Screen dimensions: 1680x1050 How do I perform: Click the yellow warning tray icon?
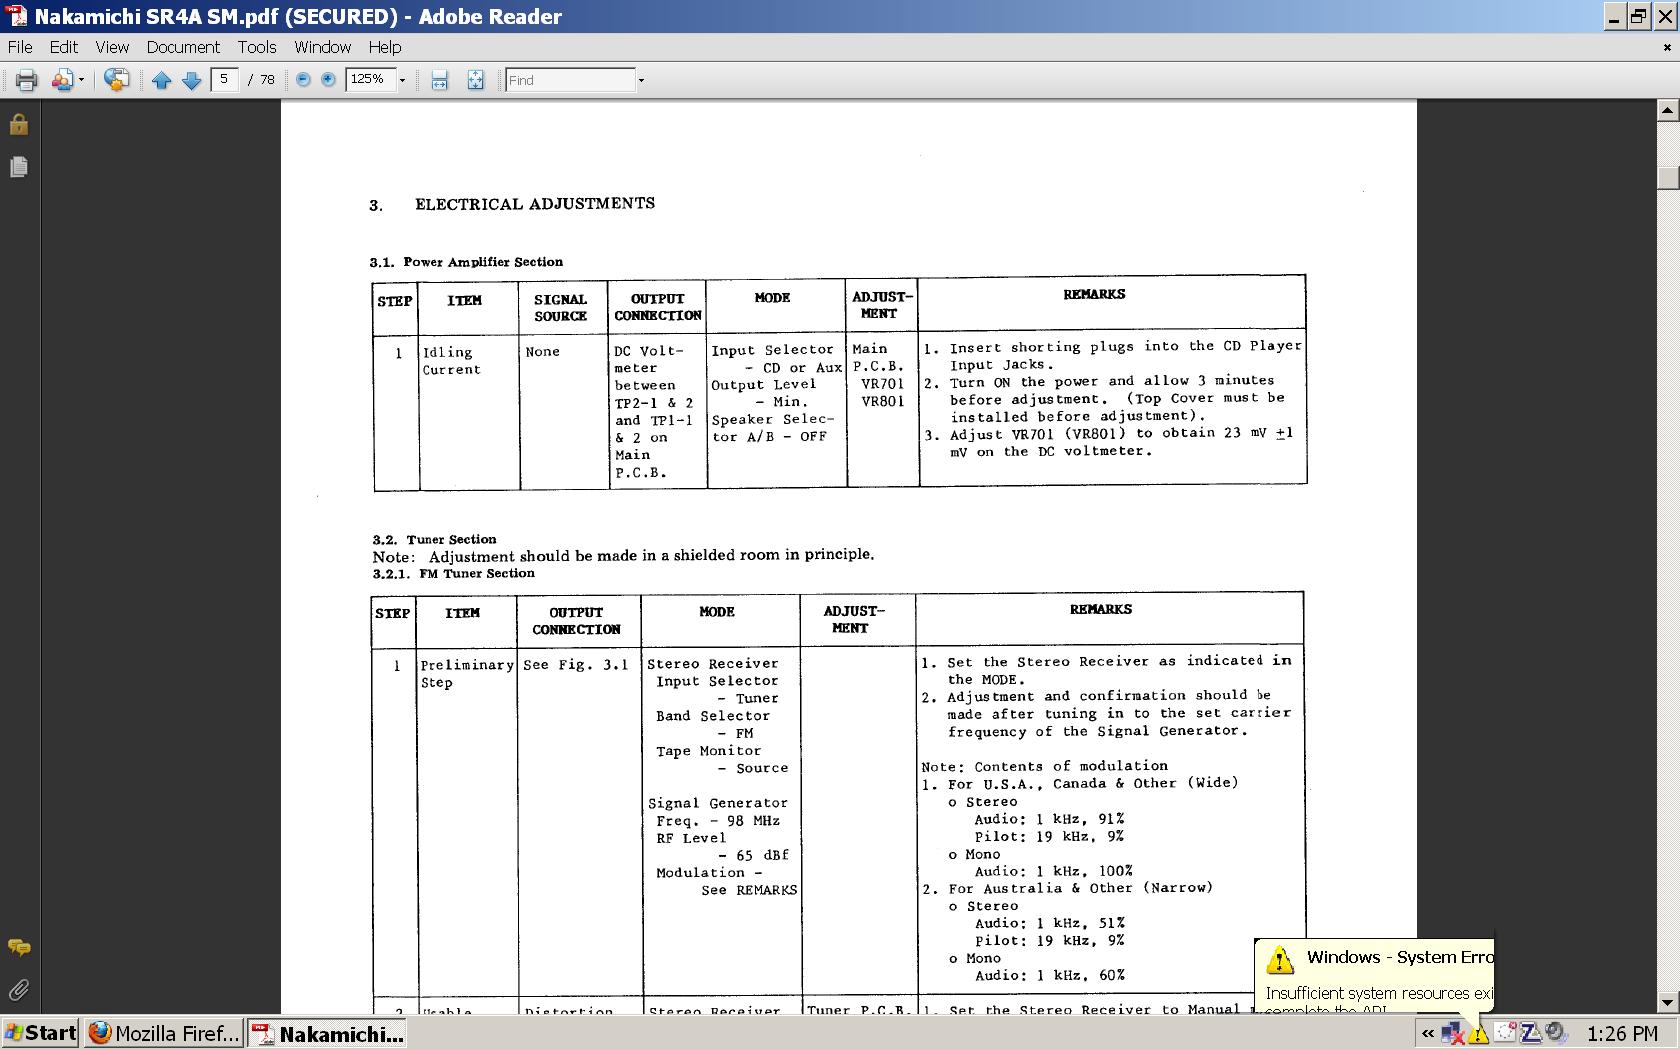click(1478, 1034)
